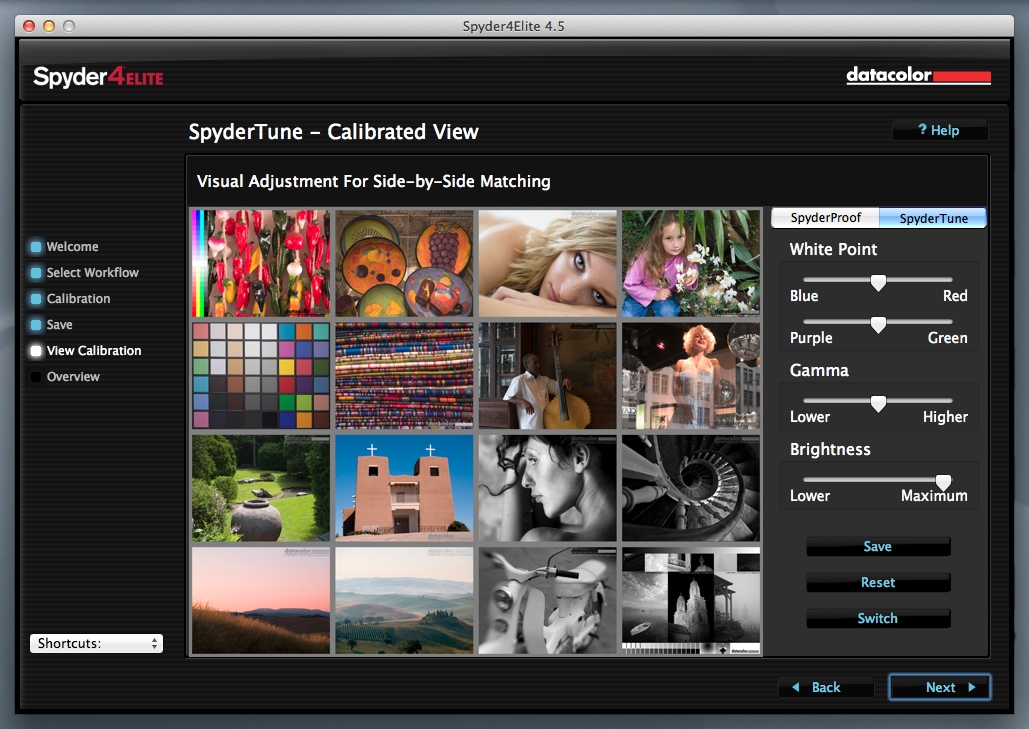Click the Gamma slider handle
Image resolution: width=1029 pixels, height=729 pixels.
pos(878,403)
